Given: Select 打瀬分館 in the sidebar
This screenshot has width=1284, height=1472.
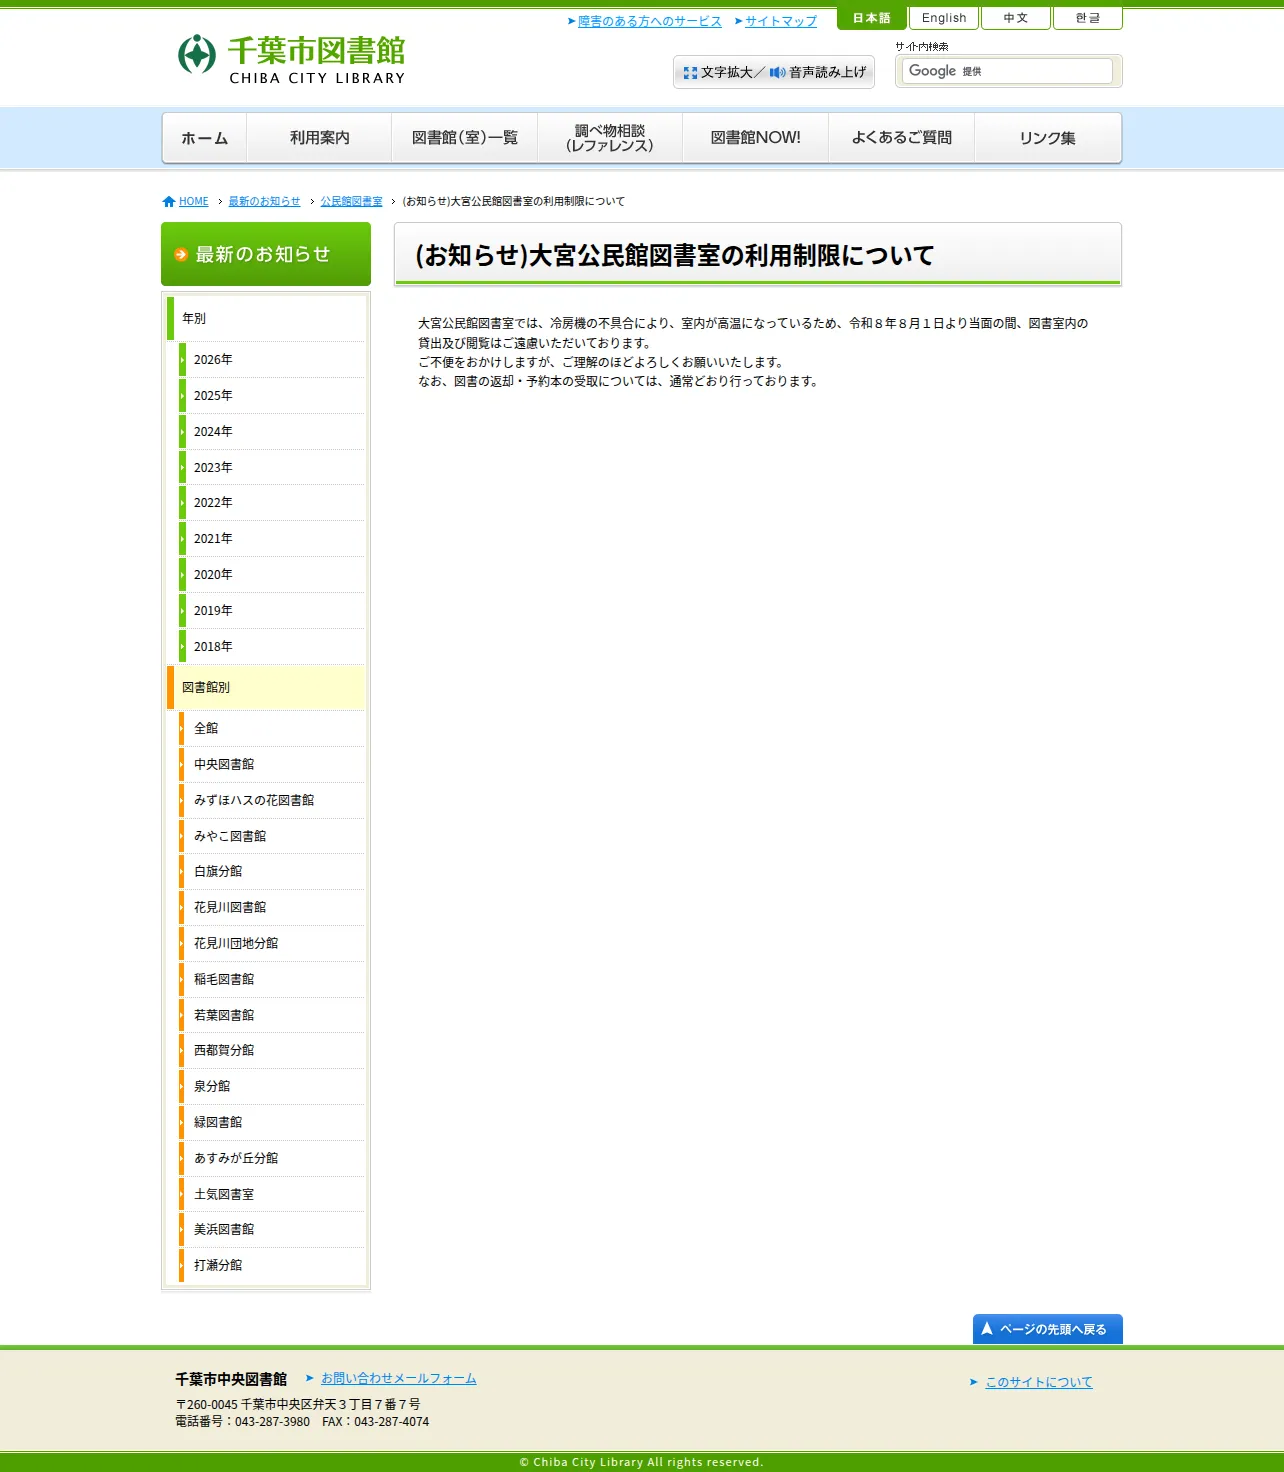Looking at the screenshot, I should point(272,1266).
